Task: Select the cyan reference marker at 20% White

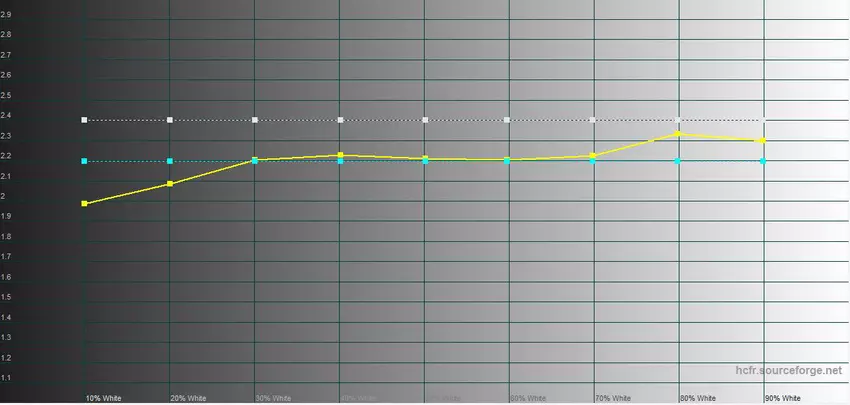Action: tap(170, 161)
